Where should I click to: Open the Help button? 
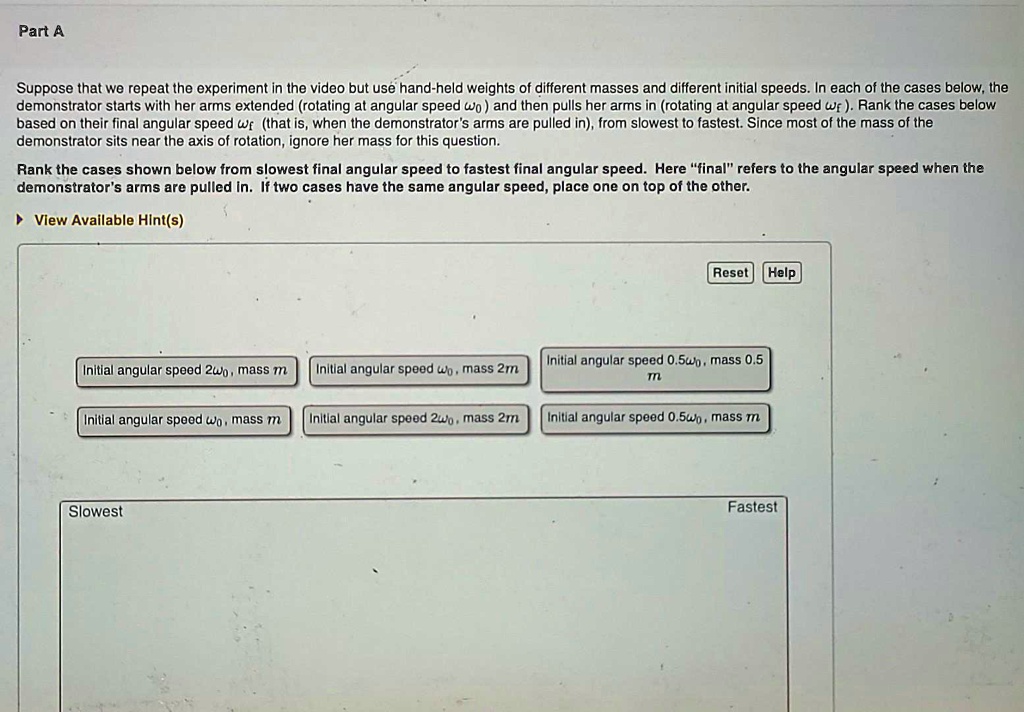coord(782,273)
